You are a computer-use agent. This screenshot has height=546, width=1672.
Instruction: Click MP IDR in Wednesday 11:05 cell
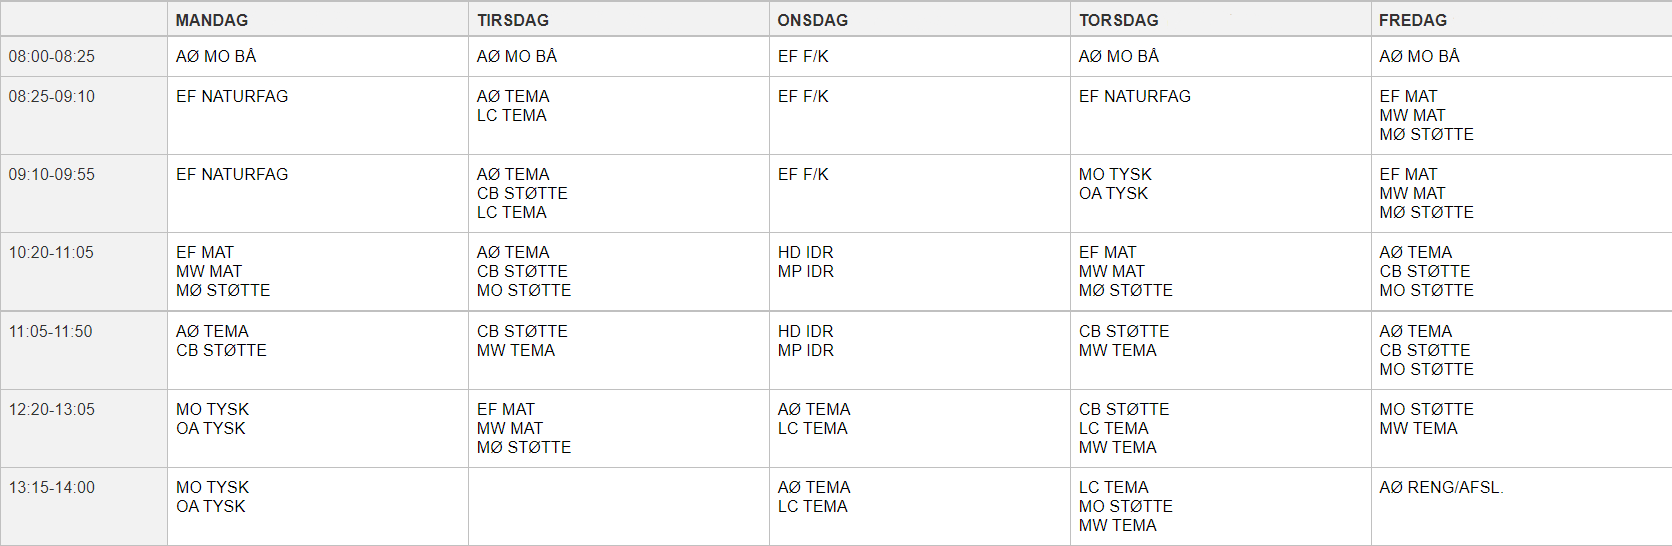coord(806,351)
